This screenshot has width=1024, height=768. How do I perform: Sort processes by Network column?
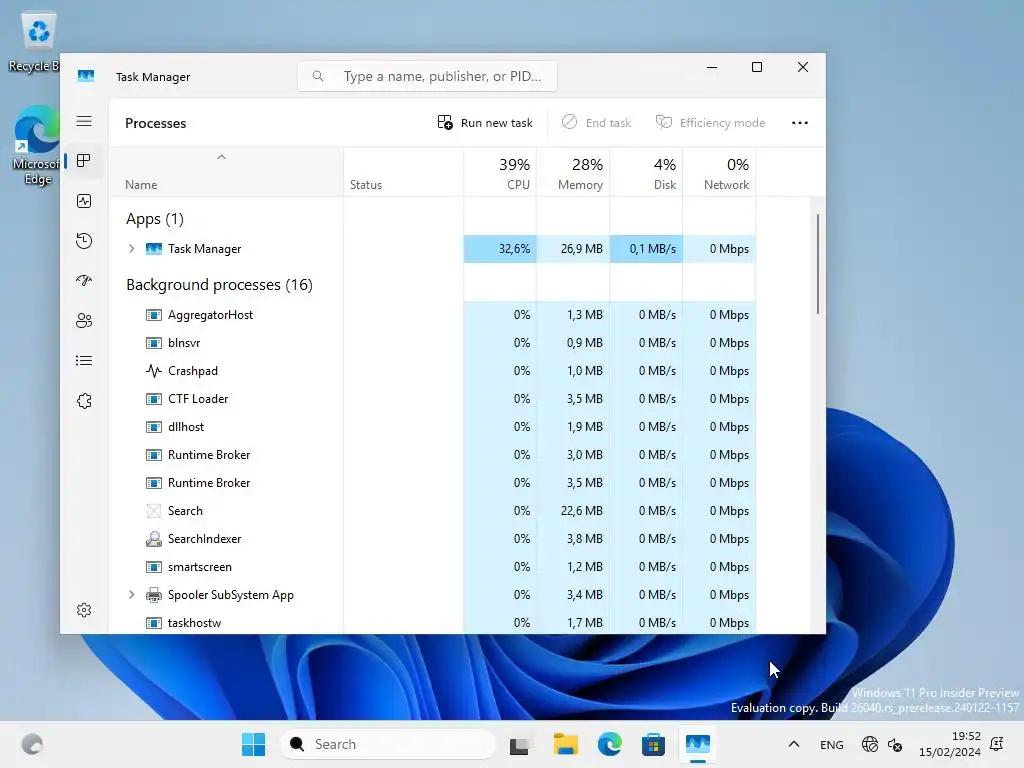(720, 173)
